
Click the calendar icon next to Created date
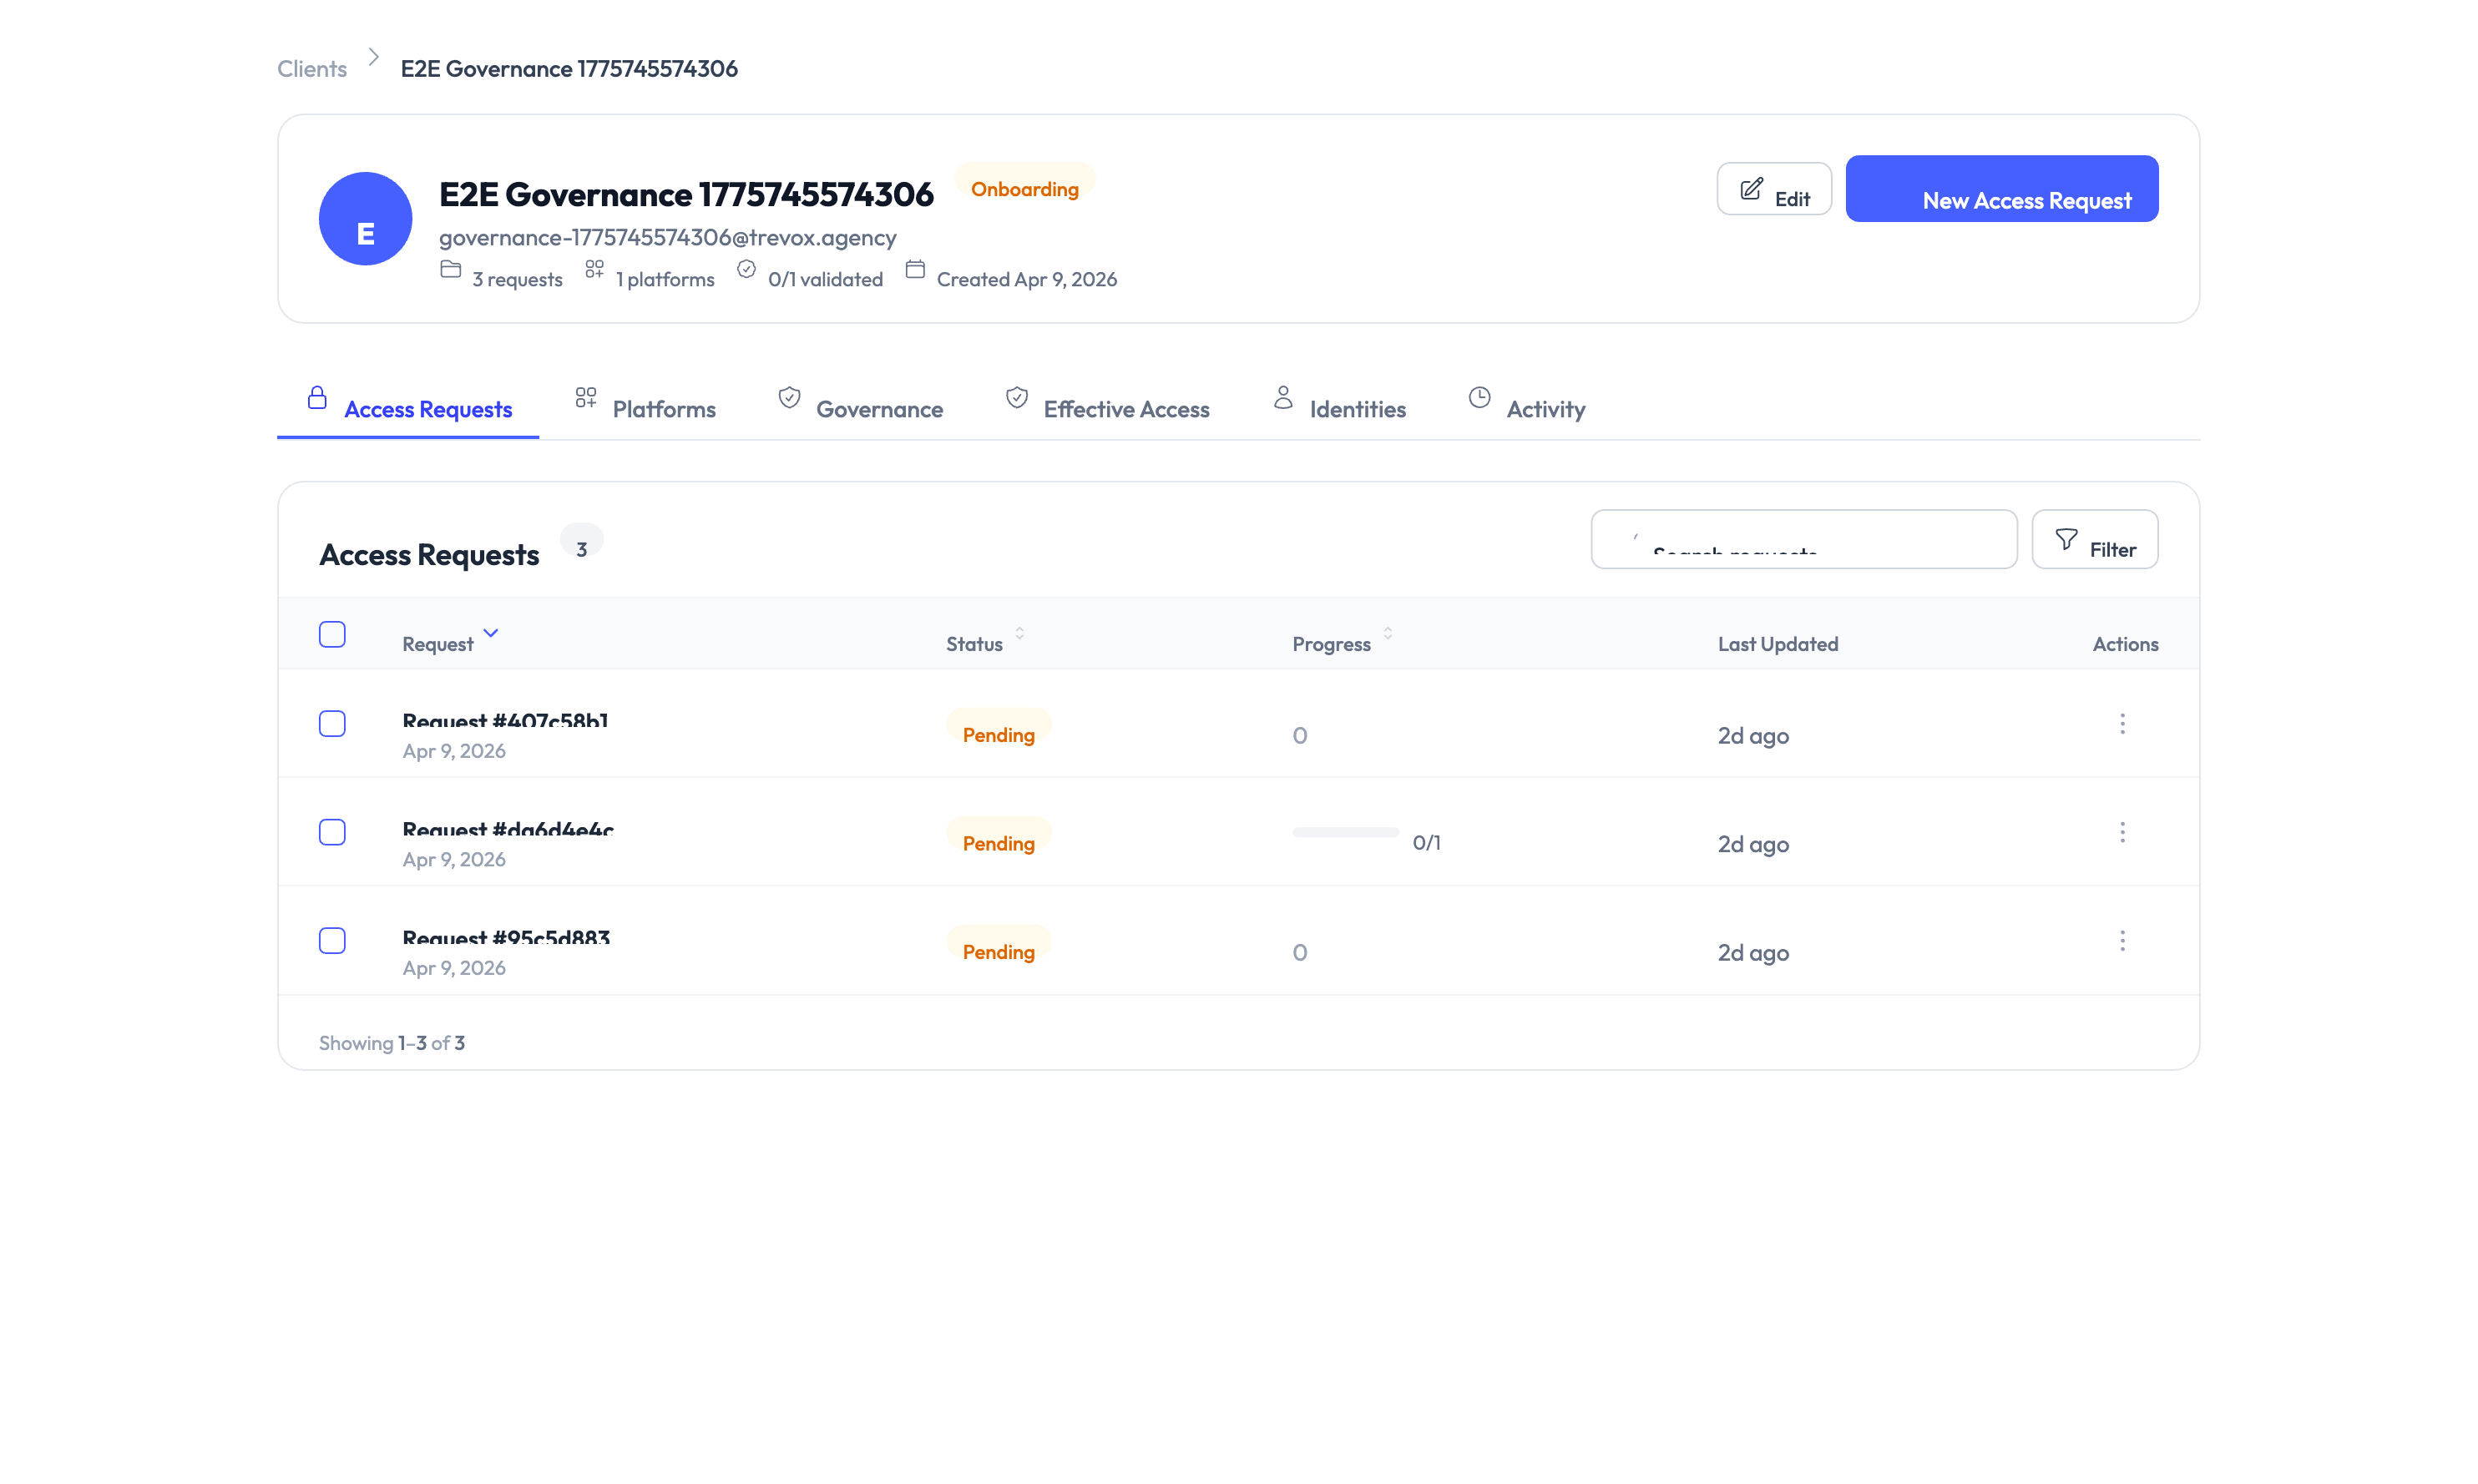pos(914,269)
